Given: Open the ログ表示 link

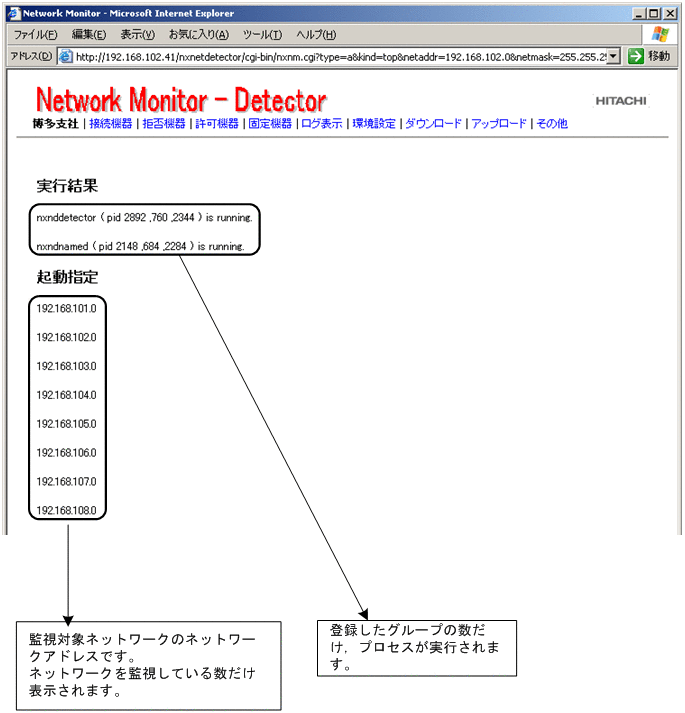Looking at the screenshot, I should pos(322,124).
